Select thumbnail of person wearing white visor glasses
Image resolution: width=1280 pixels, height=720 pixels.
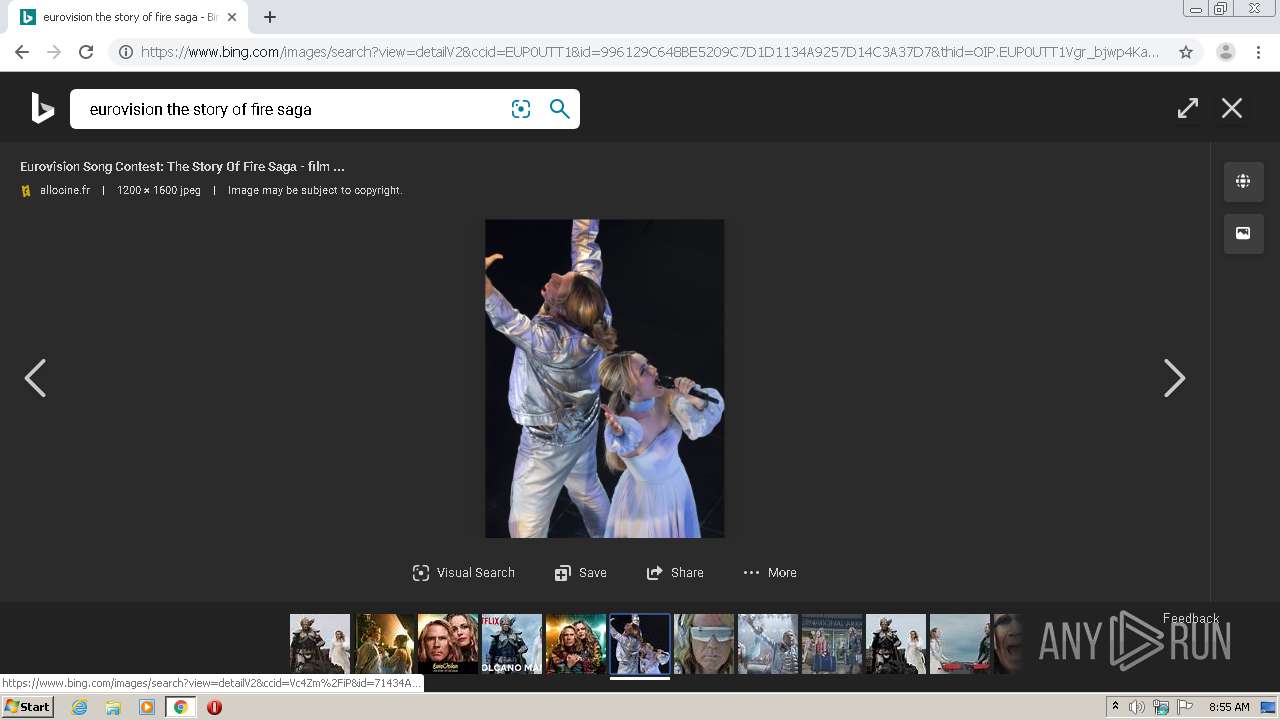click(x=704, y=644)
